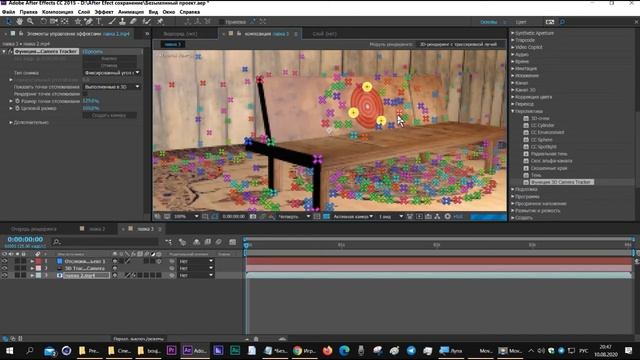Image resolution: width=640 pixels, height=360 pixels.
Task: Toggle viewer transparency grid icon
Action: click(327, 216)
